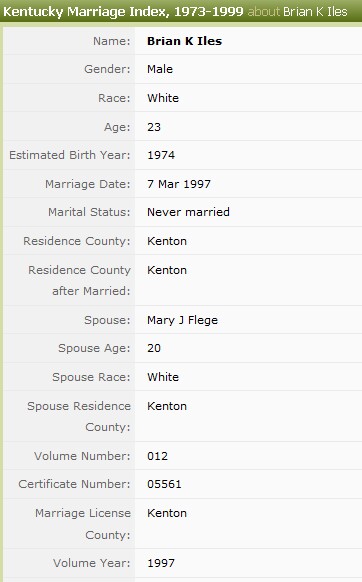Select the Certificate Number 05561
This screenshot has width=362, height=582.
[x=164, y=484]
